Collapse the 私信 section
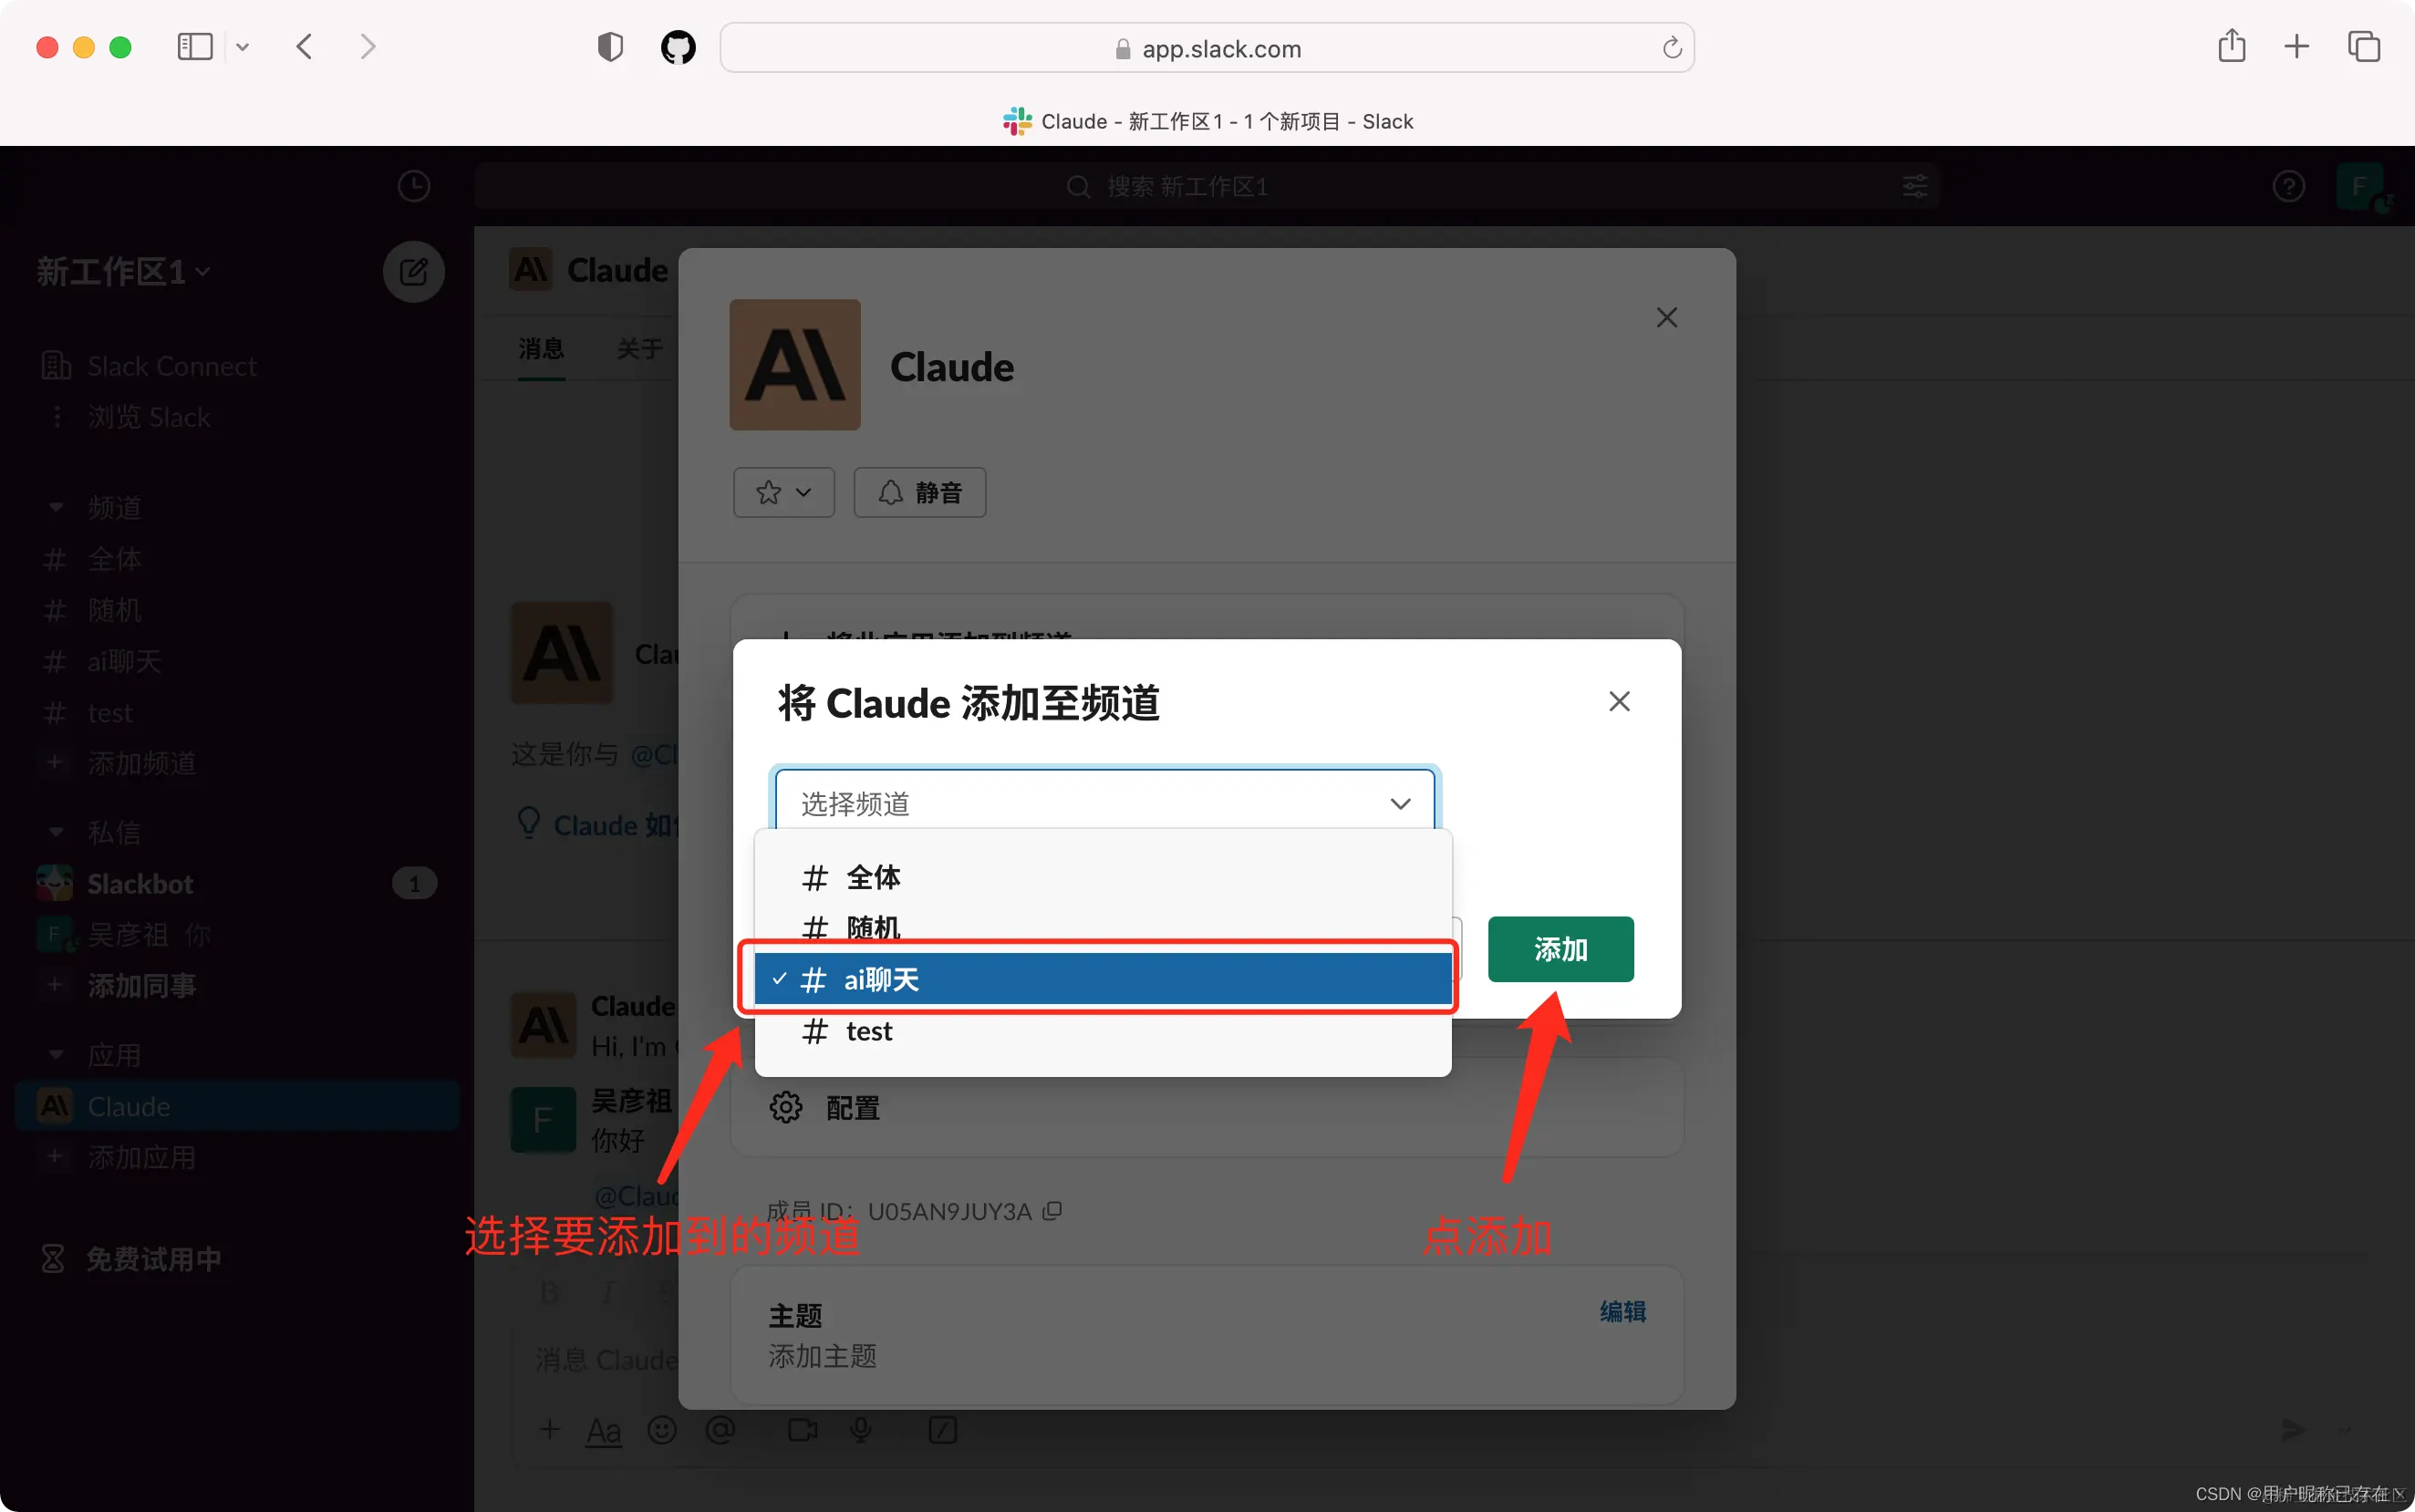 click(56, 832)
